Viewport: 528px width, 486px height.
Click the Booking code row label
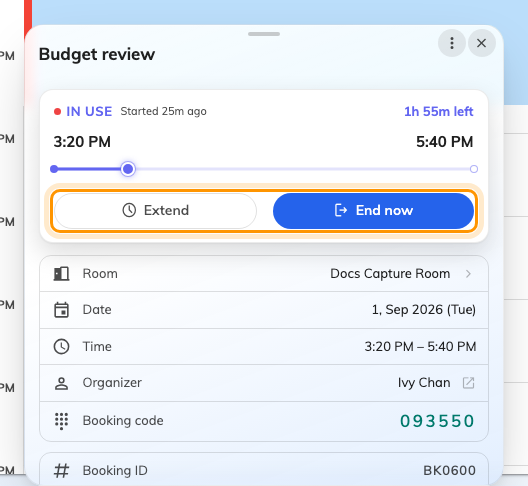(x=123, y=421)
